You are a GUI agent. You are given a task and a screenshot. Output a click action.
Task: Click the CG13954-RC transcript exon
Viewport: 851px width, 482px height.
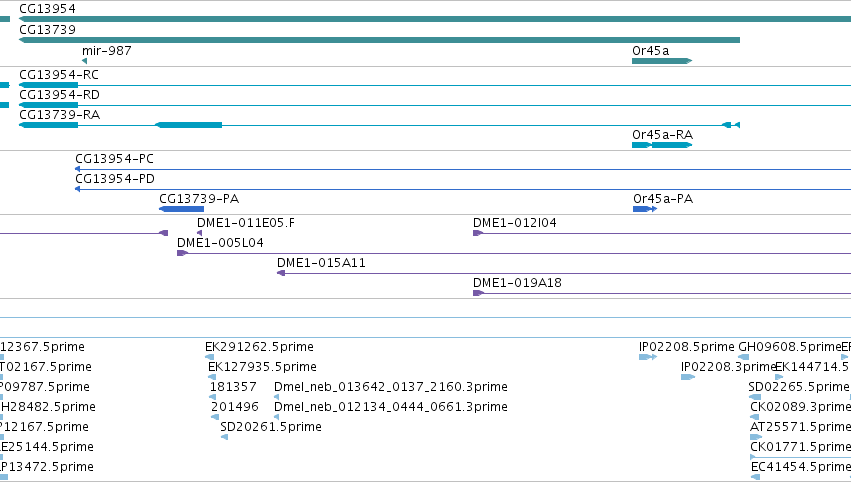pos(48,85)
